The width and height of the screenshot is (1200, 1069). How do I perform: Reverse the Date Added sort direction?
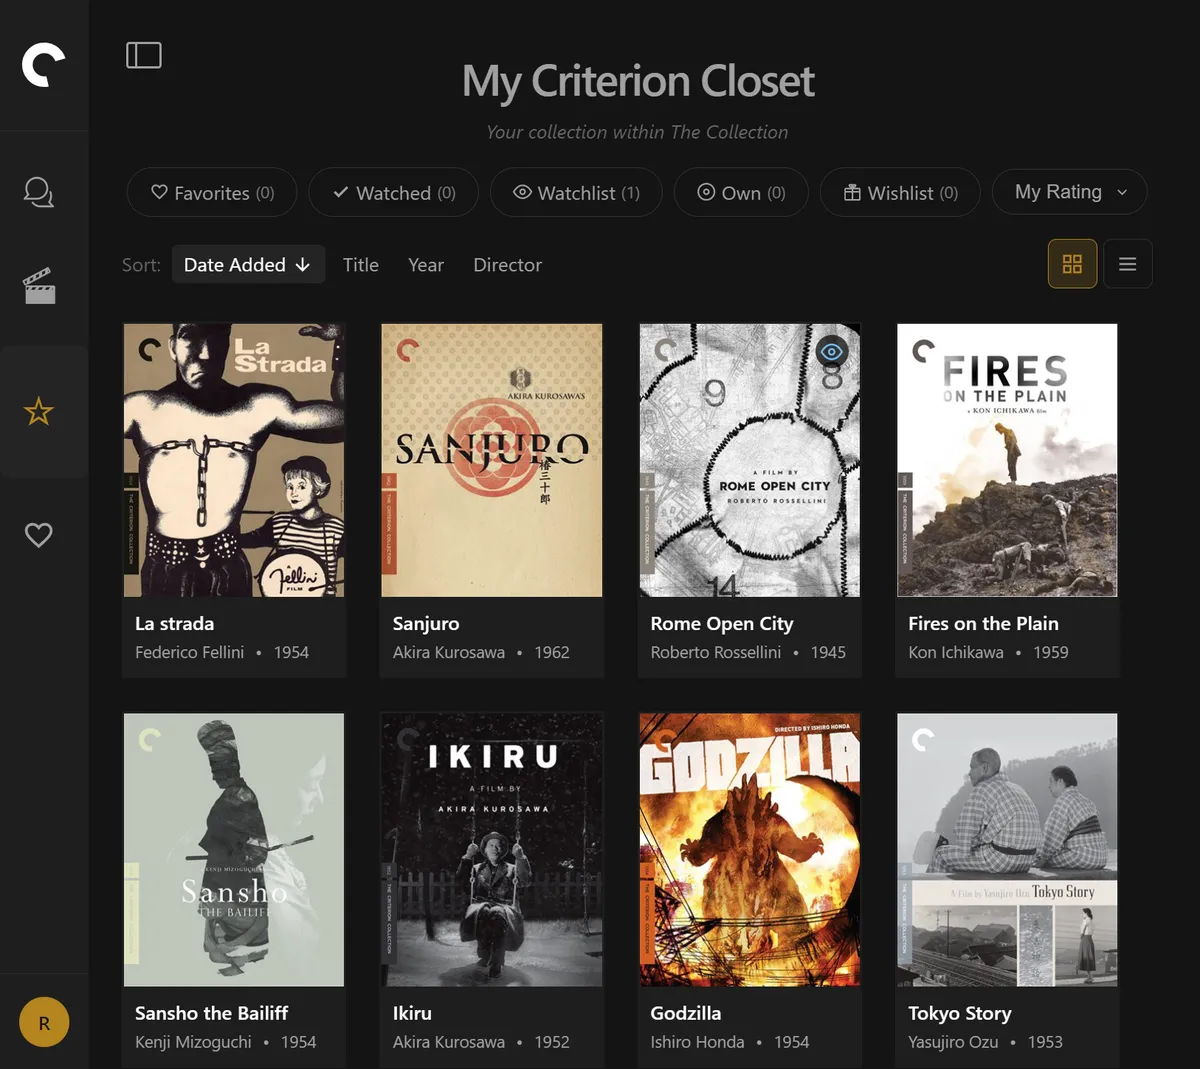pyautogui.click(x=248, y=264)
